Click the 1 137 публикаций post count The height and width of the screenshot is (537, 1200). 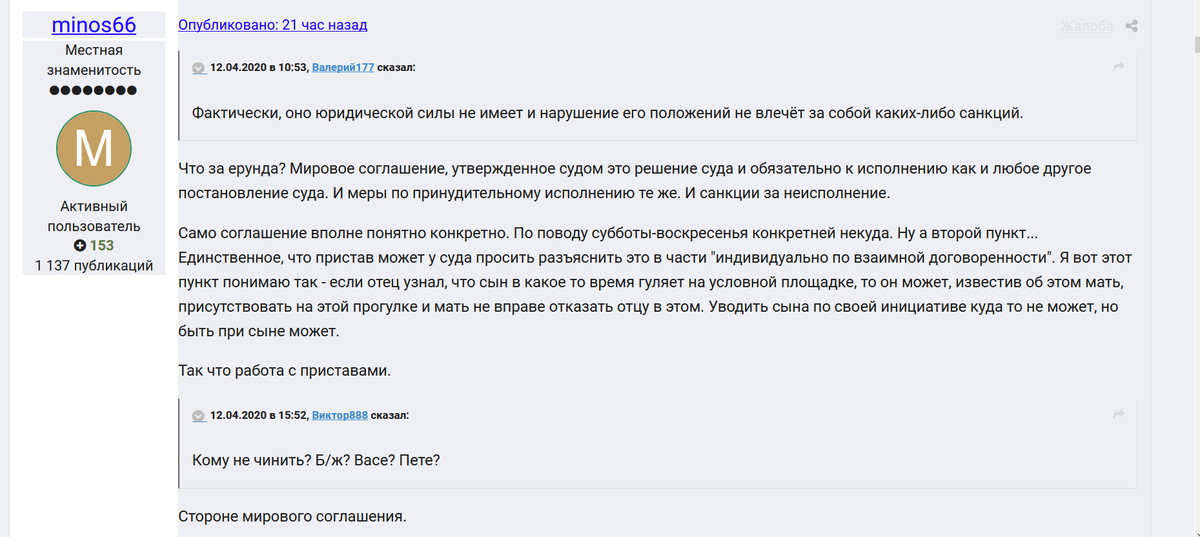point(94,265)
